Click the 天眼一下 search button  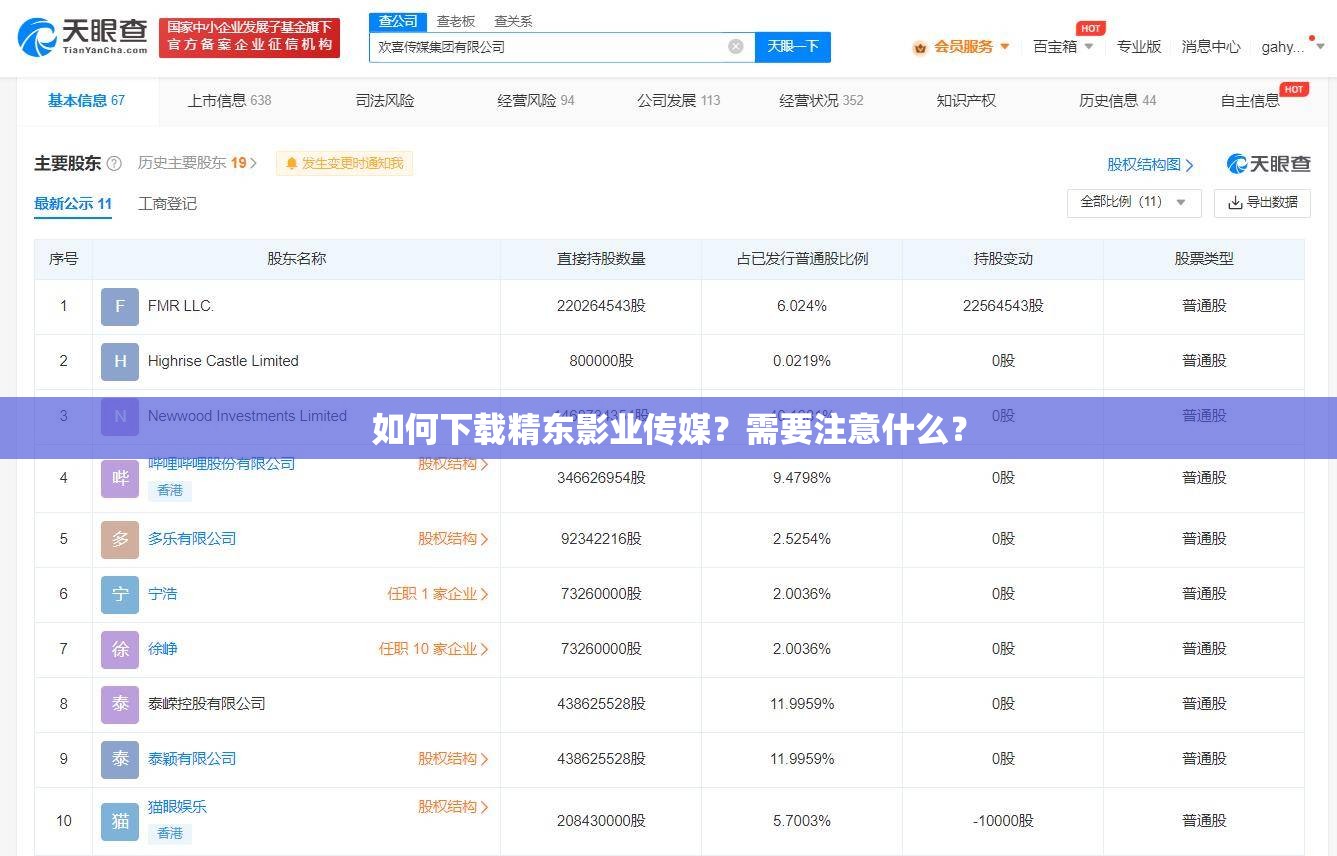click(x=792, y=46)
